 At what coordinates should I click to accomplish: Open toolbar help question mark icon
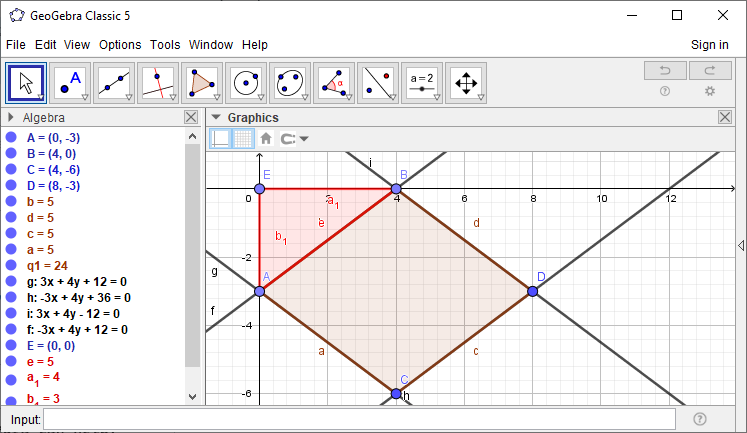pyautogui.click(x=665, y=91)
